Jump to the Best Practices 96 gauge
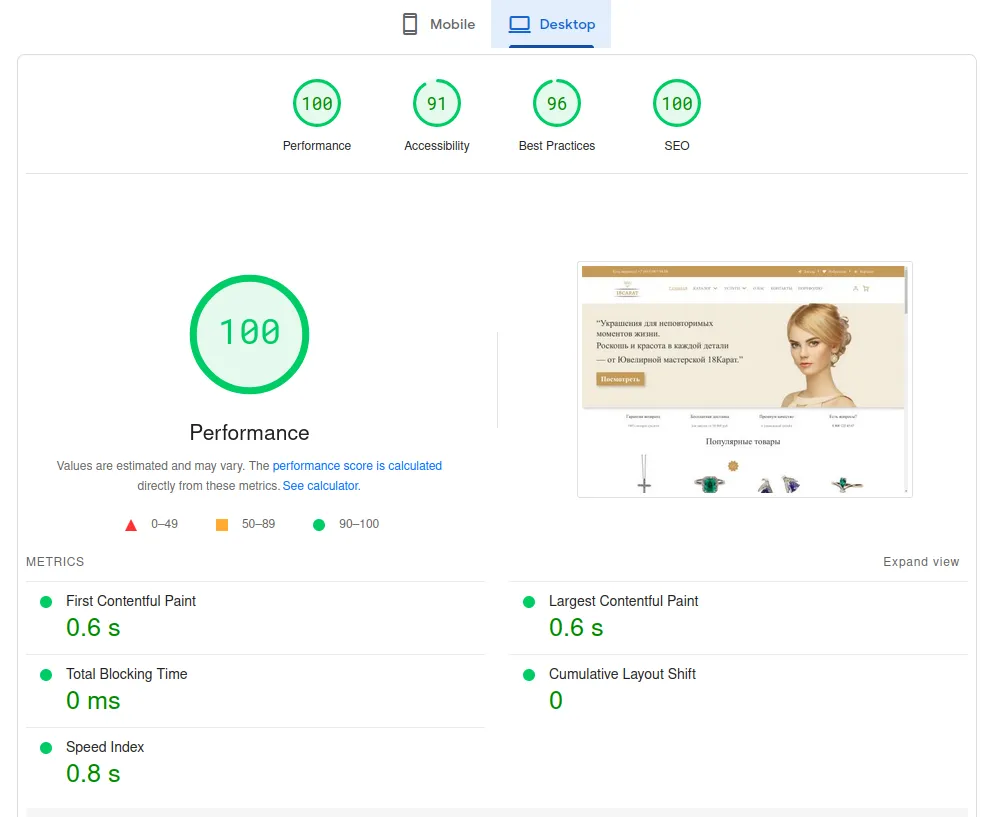Screen dimensions: 991x817 coord(557,103)
